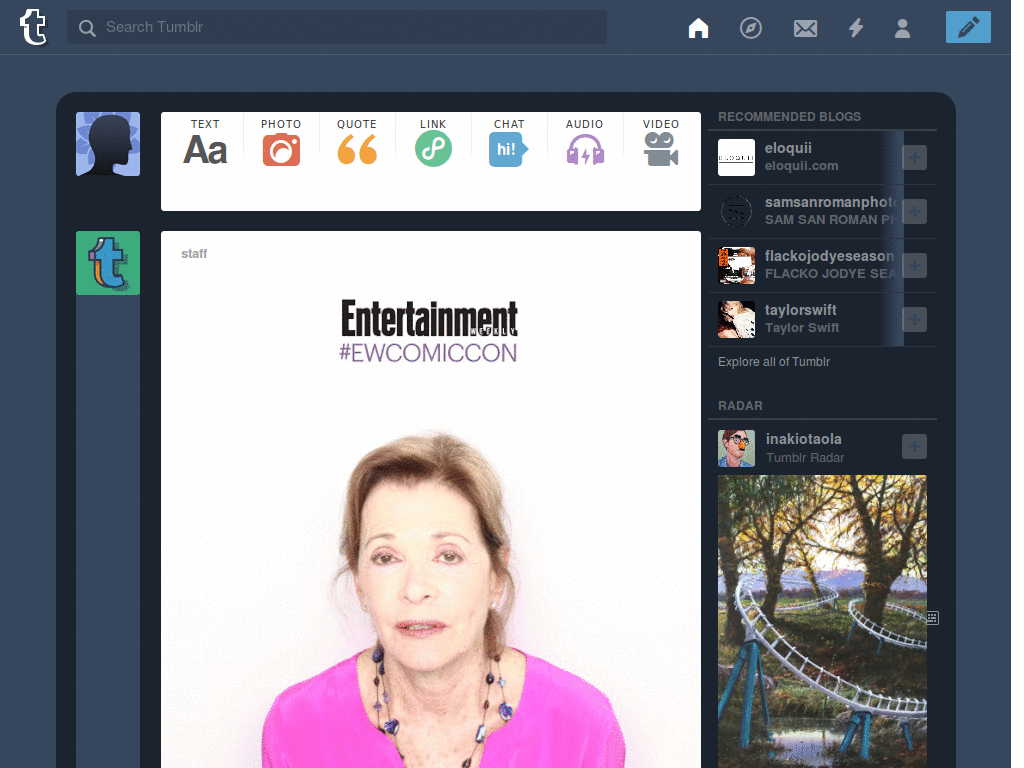The height and width of the screenshot is (768, 1024).
Task: Follow samsanromanphoto with plus button
Action: (914, 212)
